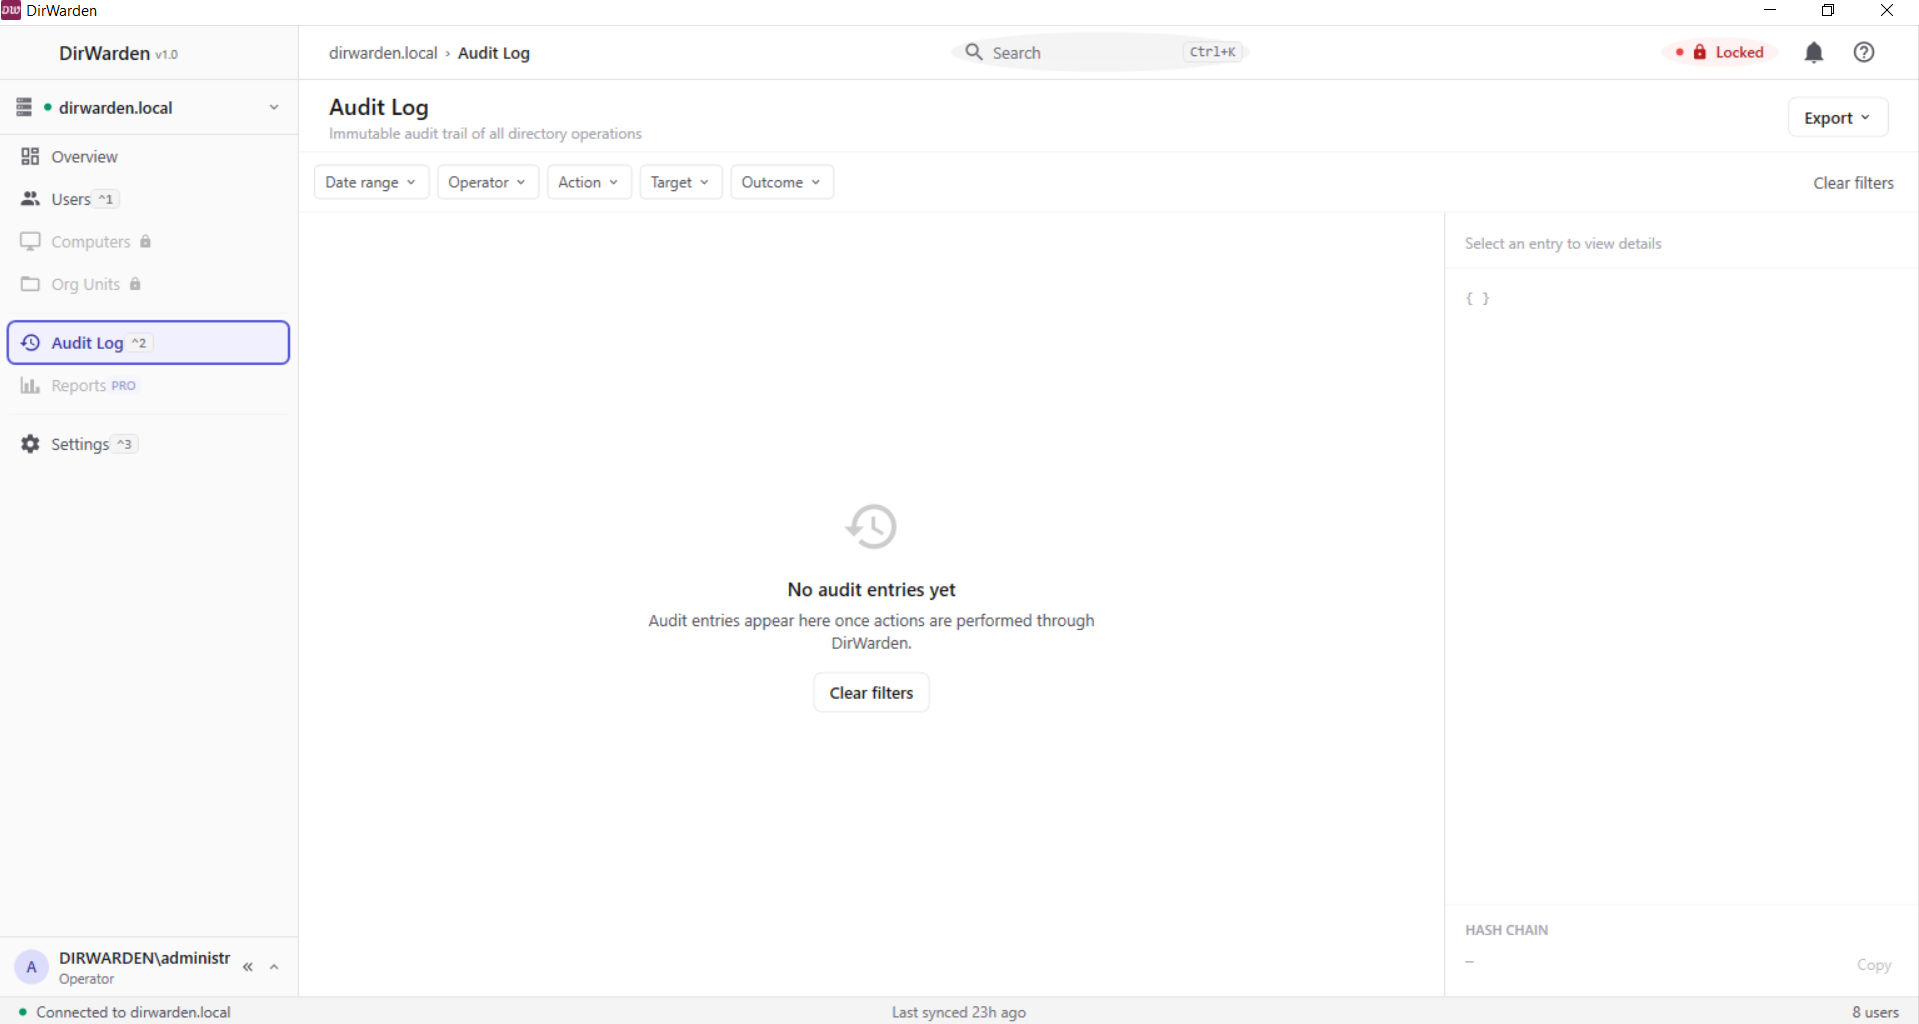1919x1024 pixels.
Task: Click the lock icon next to Org Units
Action: 135,284
